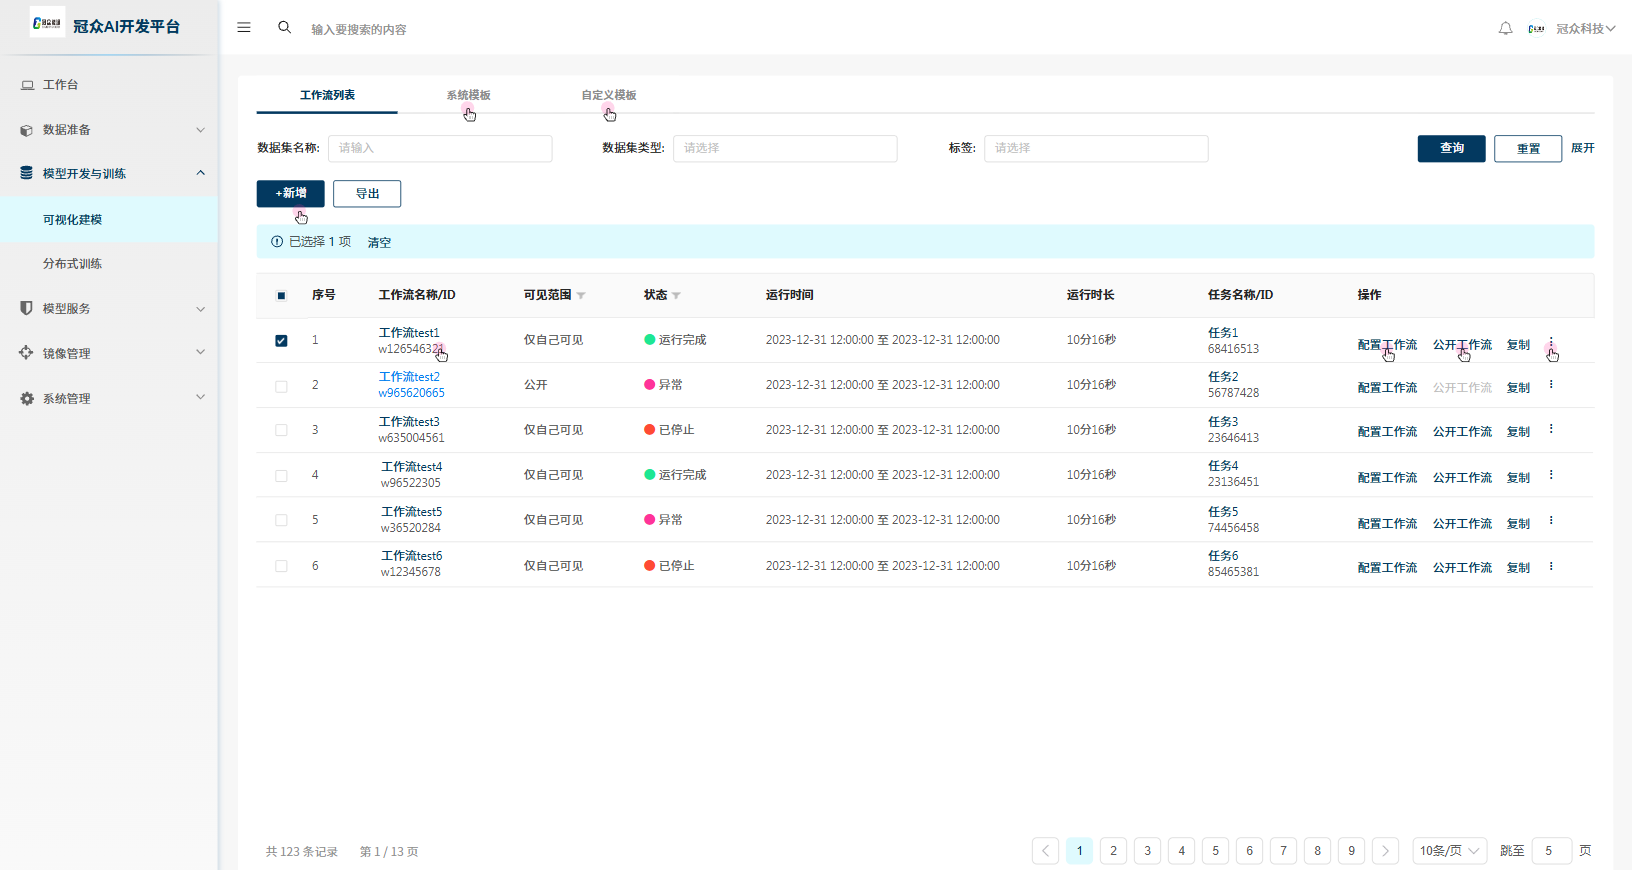Switch to the 自定义模板 tab
The image size is (1632, 870).
(609, 96)
